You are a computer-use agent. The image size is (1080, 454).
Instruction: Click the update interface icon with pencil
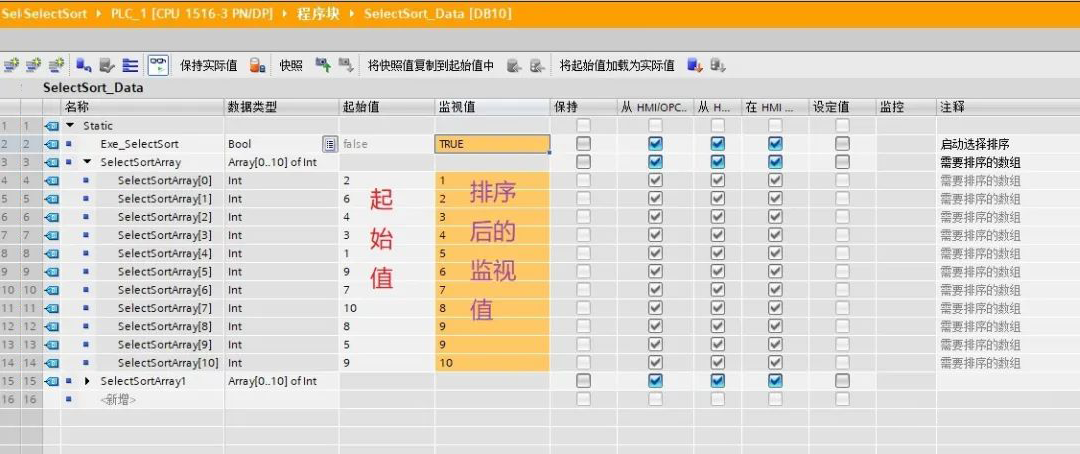coord(107,65)
